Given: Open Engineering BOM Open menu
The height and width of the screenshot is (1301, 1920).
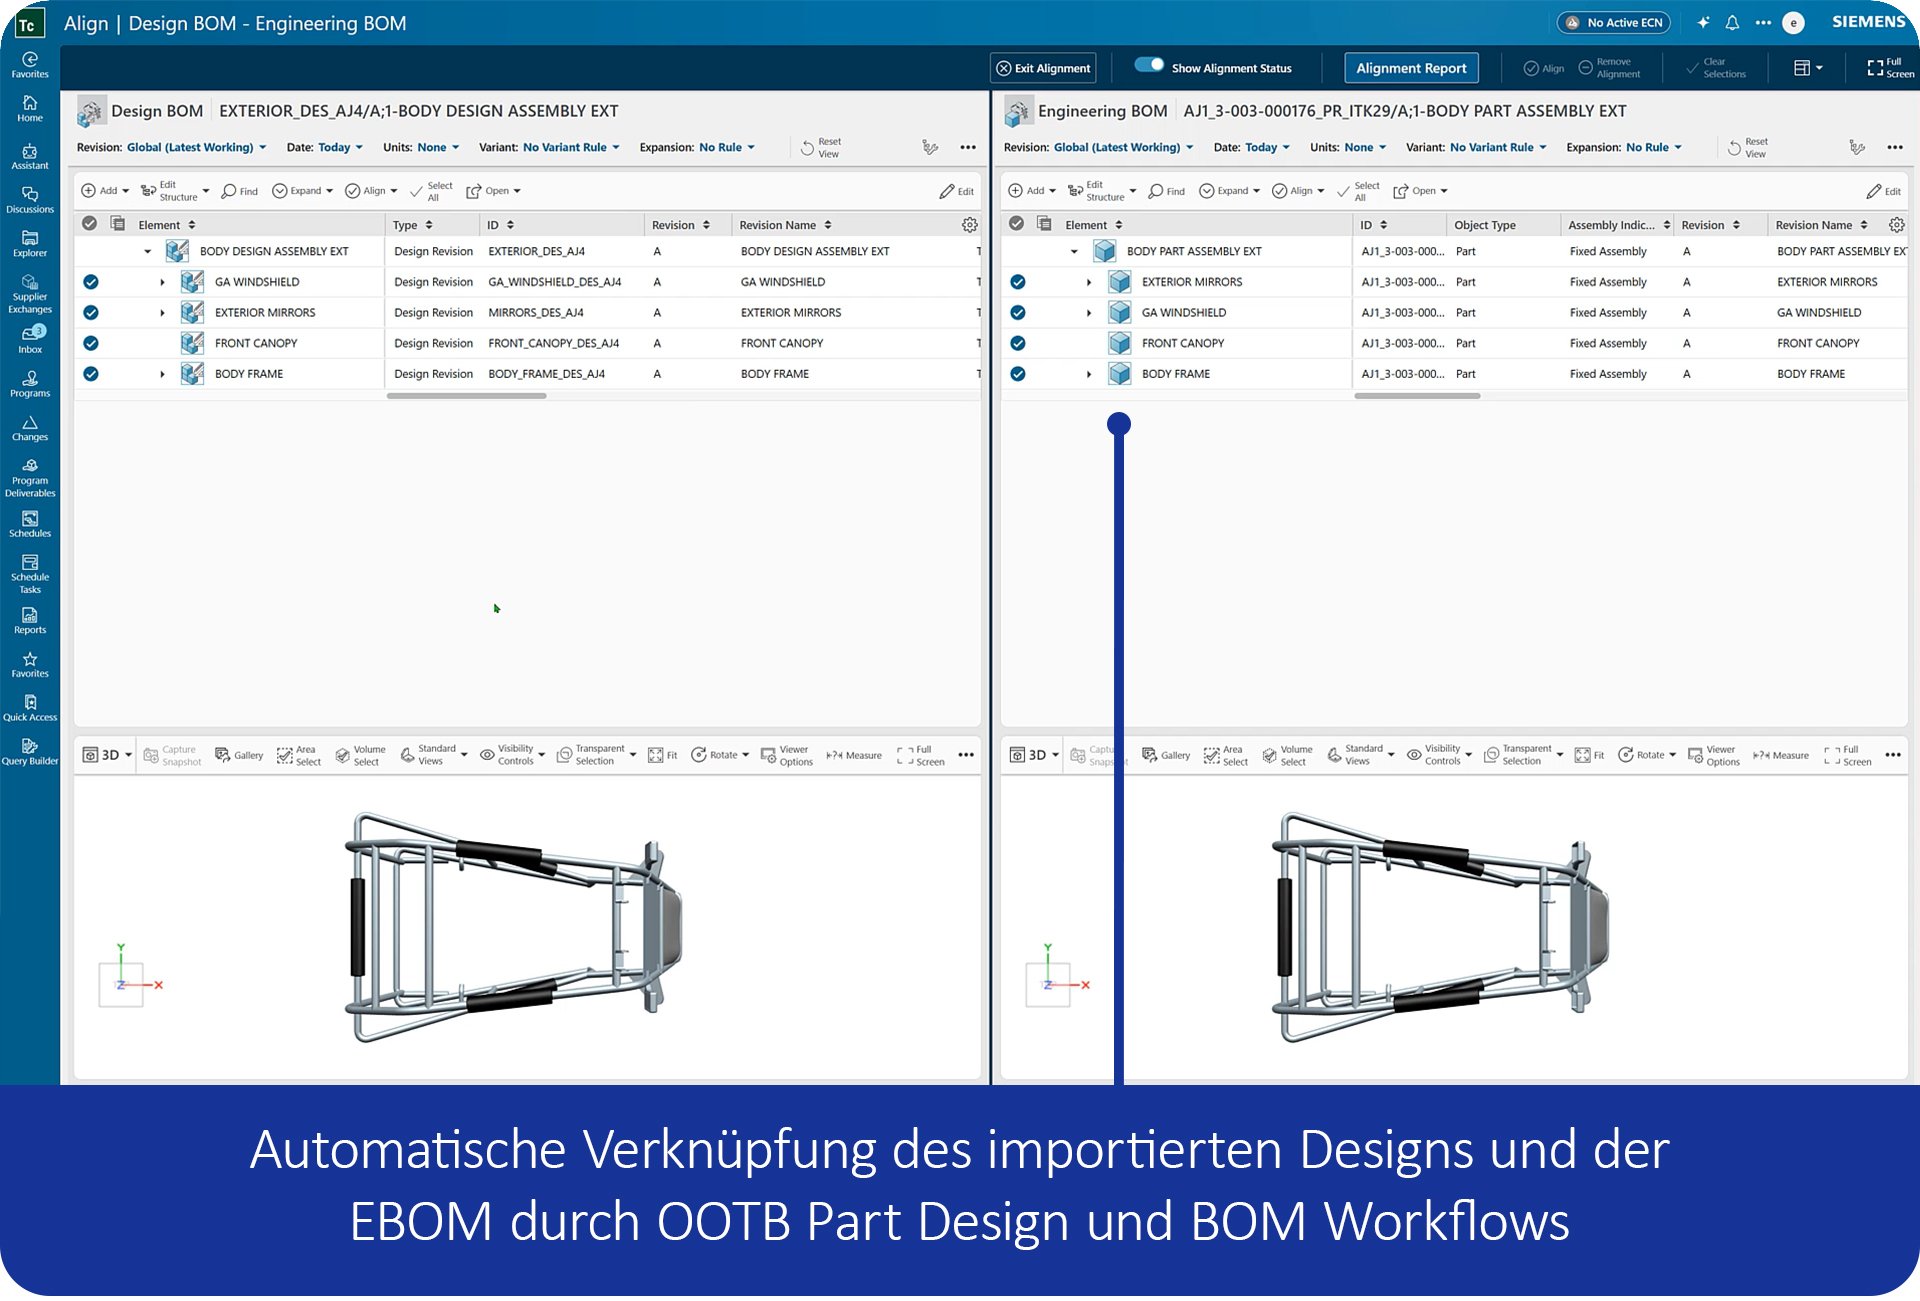Looking at the screenshot, I should 1421,191.
